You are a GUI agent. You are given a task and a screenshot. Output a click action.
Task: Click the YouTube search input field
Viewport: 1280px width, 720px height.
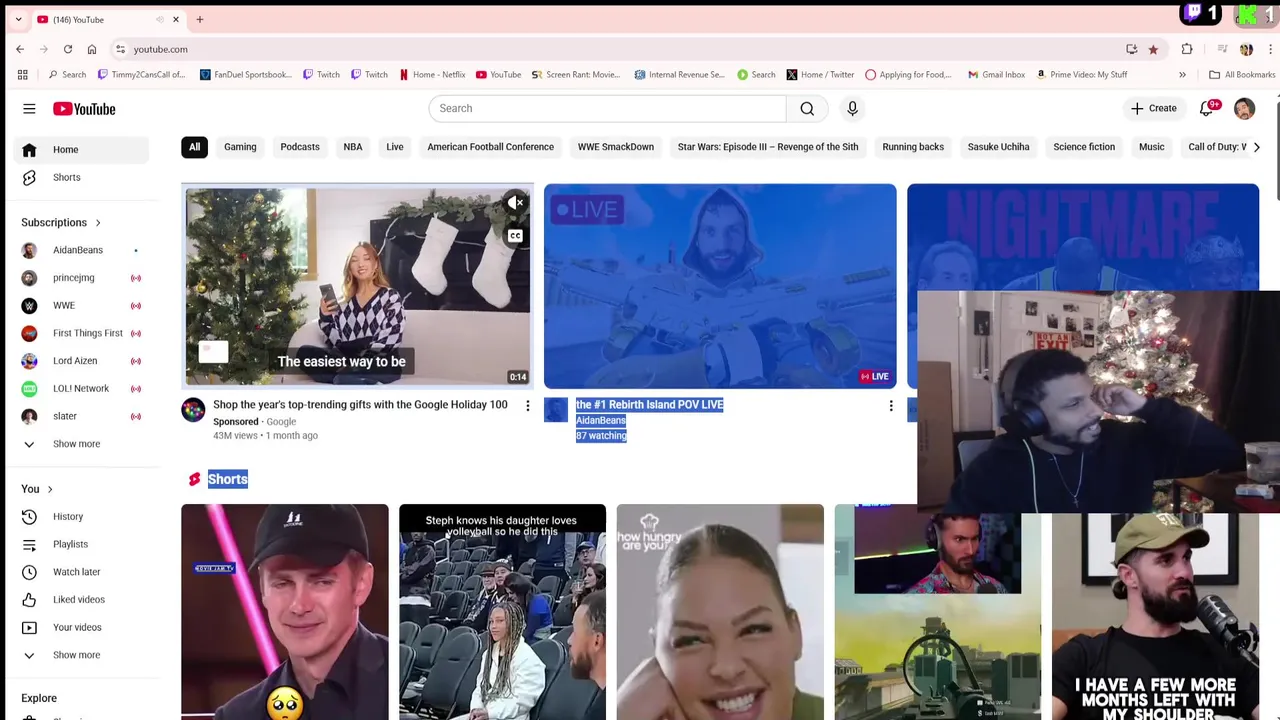(607, 108)
